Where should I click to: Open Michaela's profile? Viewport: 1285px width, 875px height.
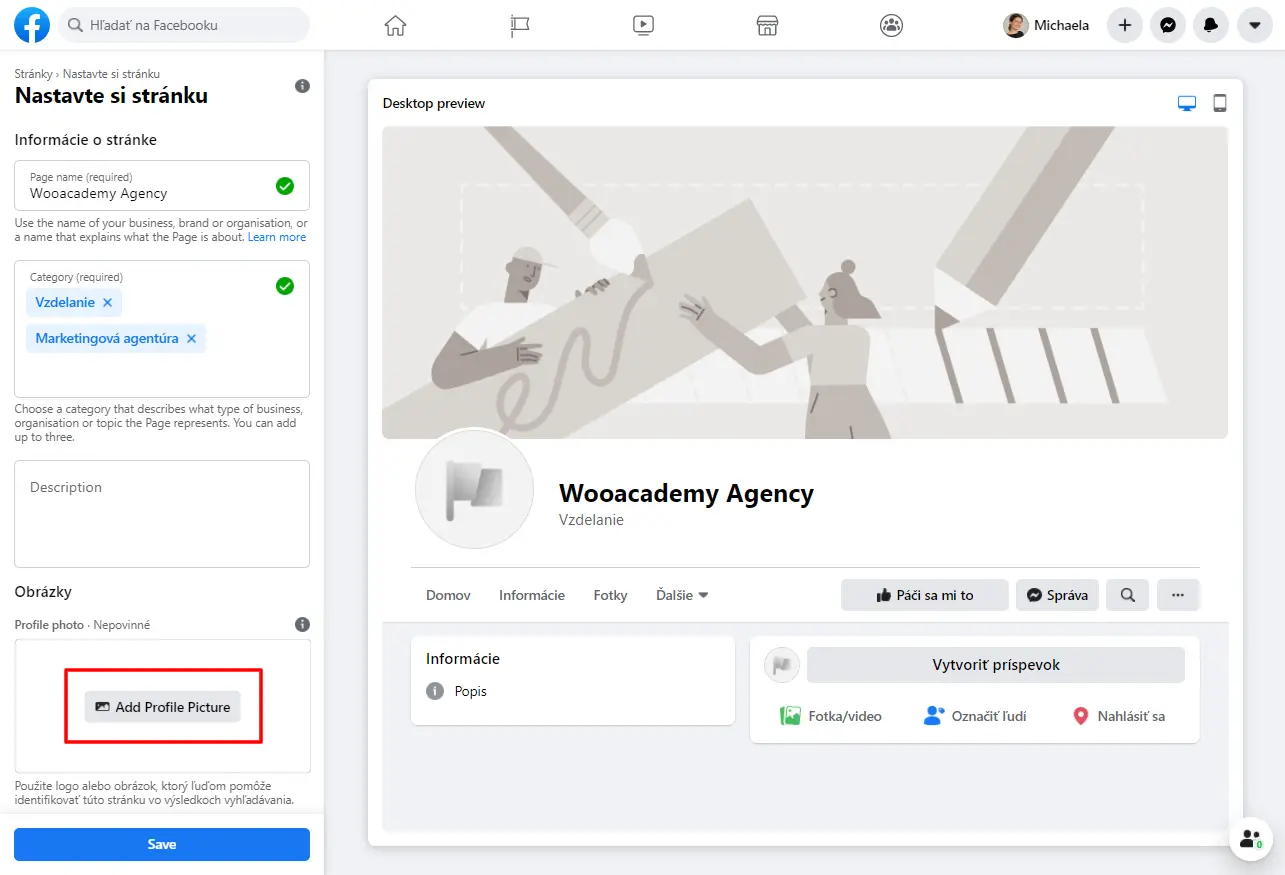(1047, 25)
